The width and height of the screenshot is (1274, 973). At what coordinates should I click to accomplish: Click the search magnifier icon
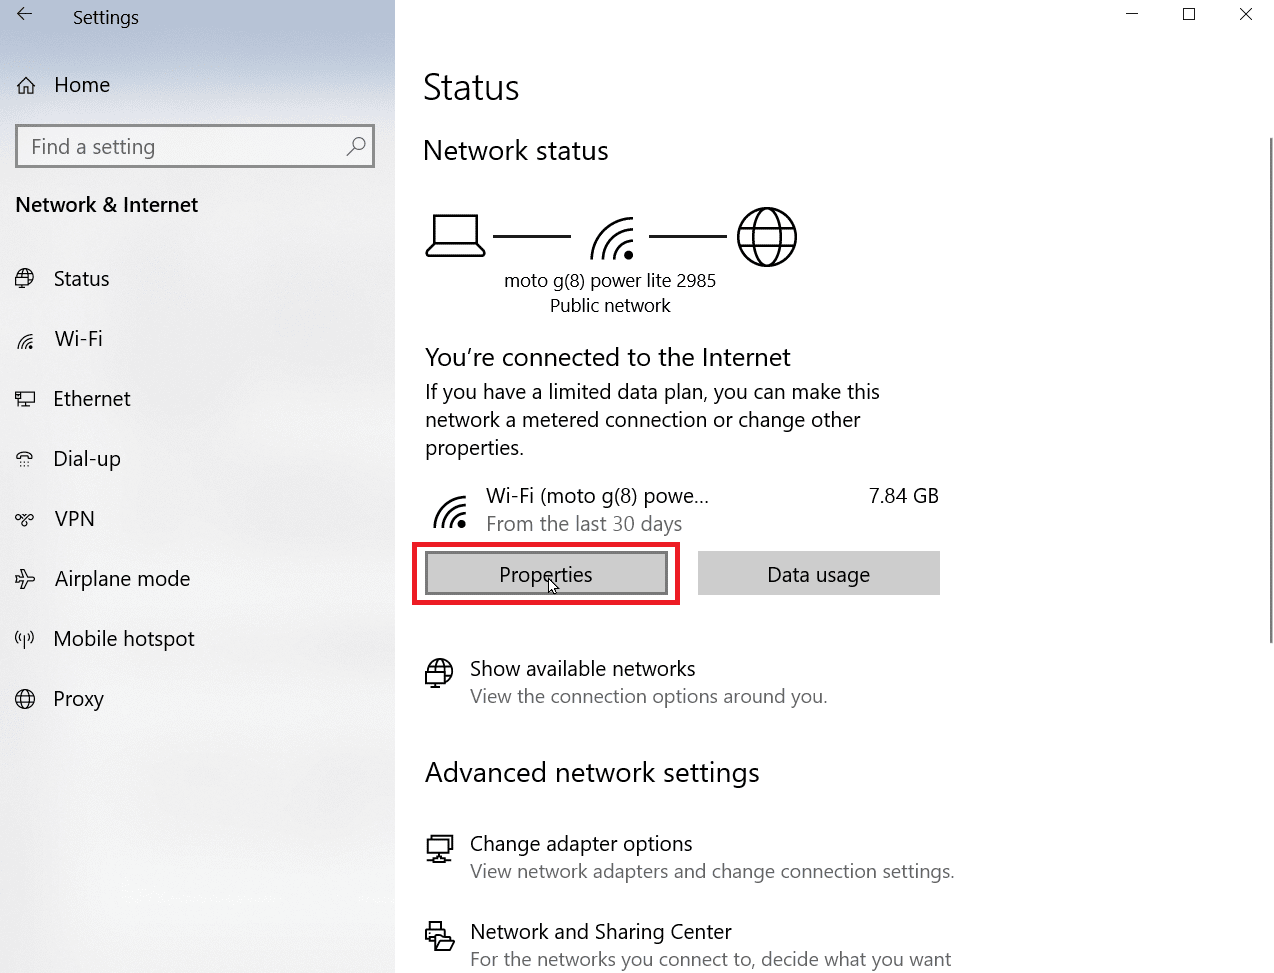[x=356, y=147]
